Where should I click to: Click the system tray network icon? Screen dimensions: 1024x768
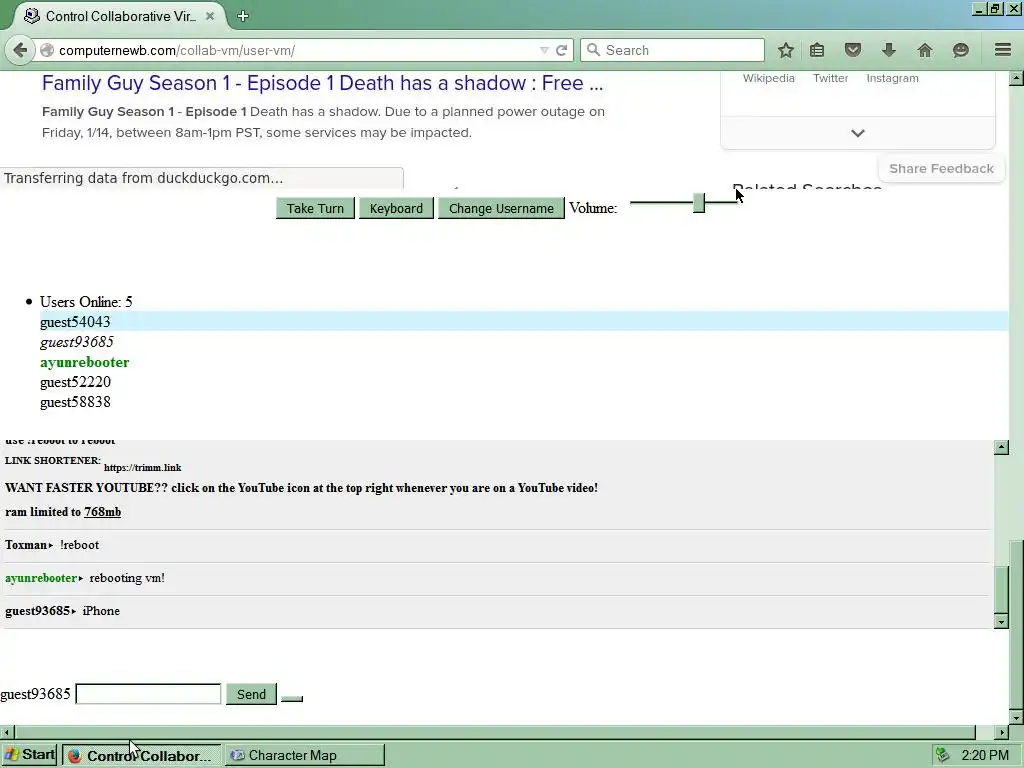(x=942, y=756)
